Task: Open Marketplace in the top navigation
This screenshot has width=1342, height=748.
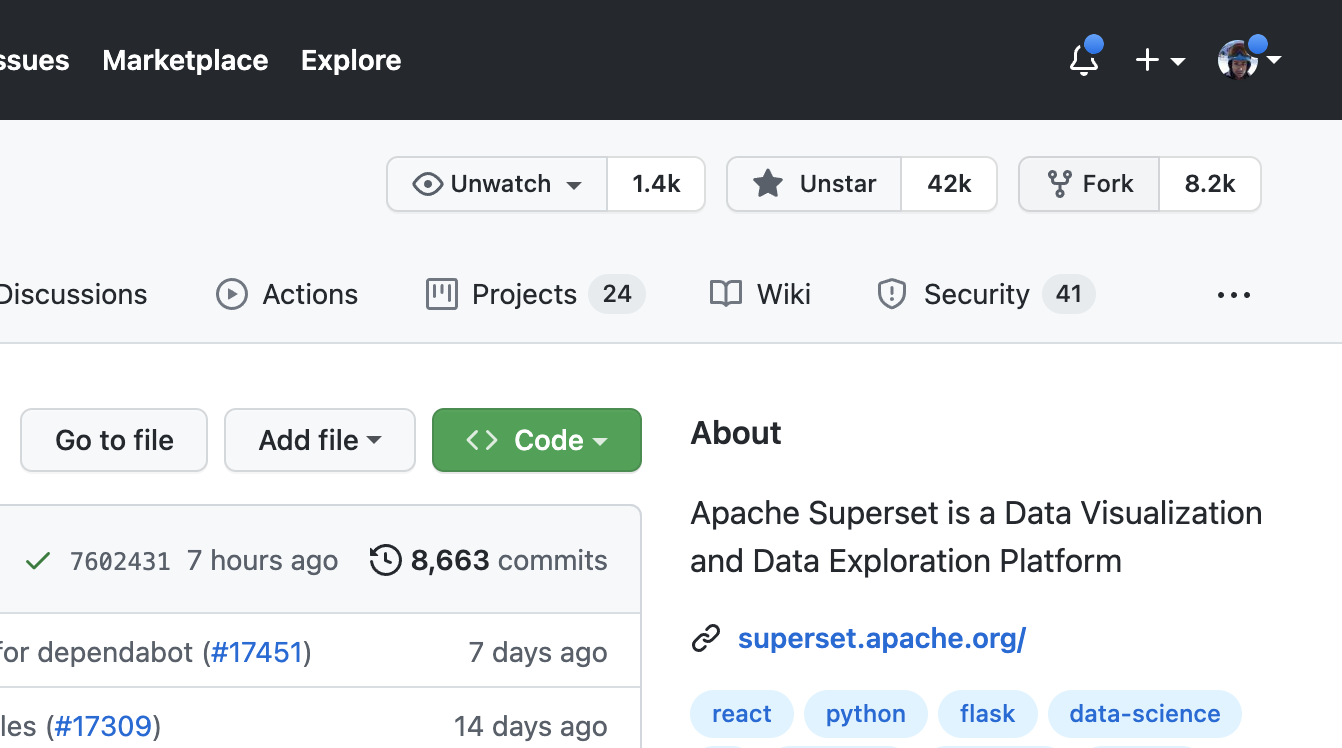Action: click(x=185, y=60)
